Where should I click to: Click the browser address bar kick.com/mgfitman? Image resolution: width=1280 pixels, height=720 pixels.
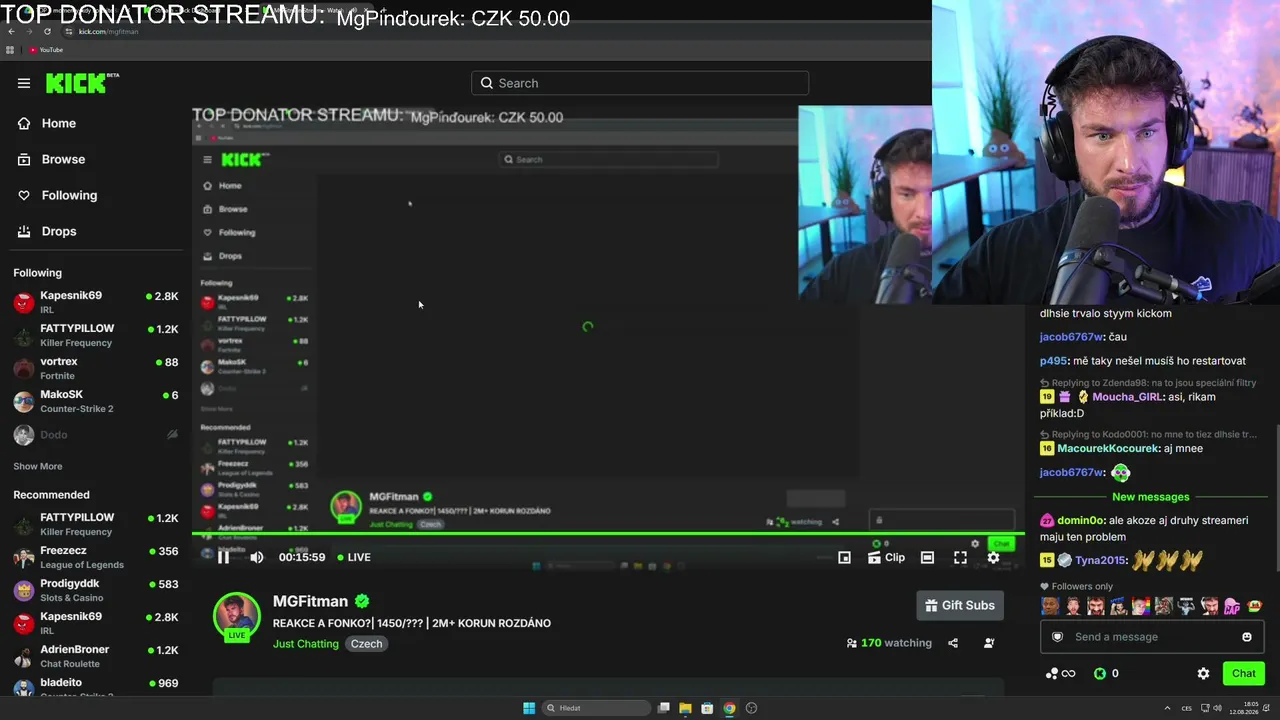108,31
